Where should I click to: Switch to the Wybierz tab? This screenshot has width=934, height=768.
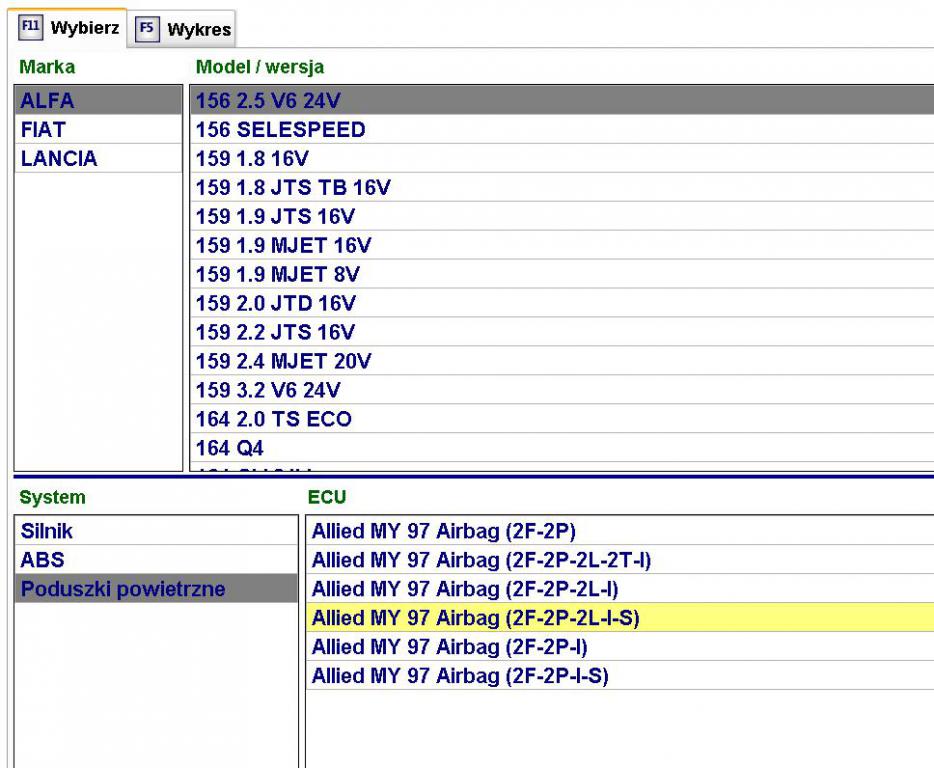tap(67, 27)
